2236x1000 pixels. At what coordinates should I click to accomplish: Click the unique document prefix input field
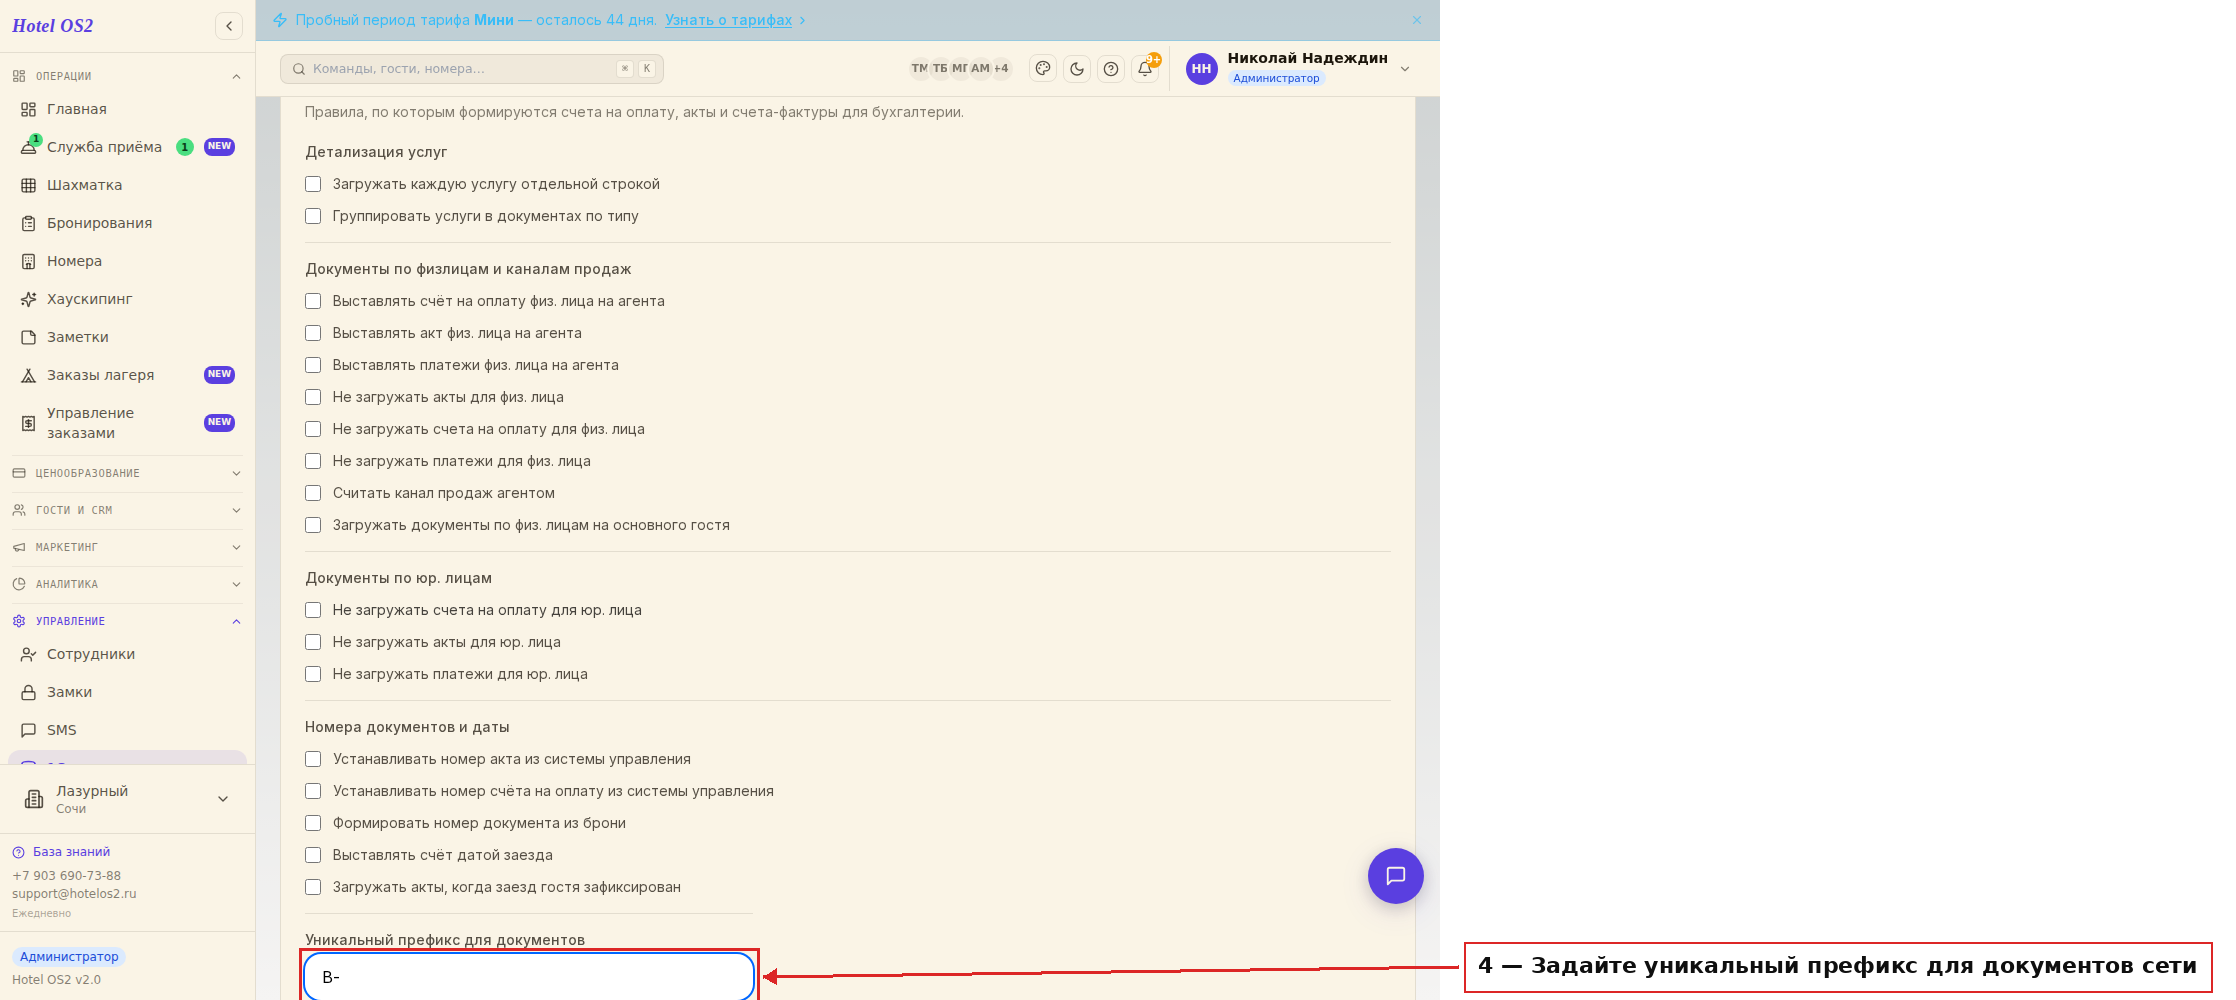click(529, 976)
